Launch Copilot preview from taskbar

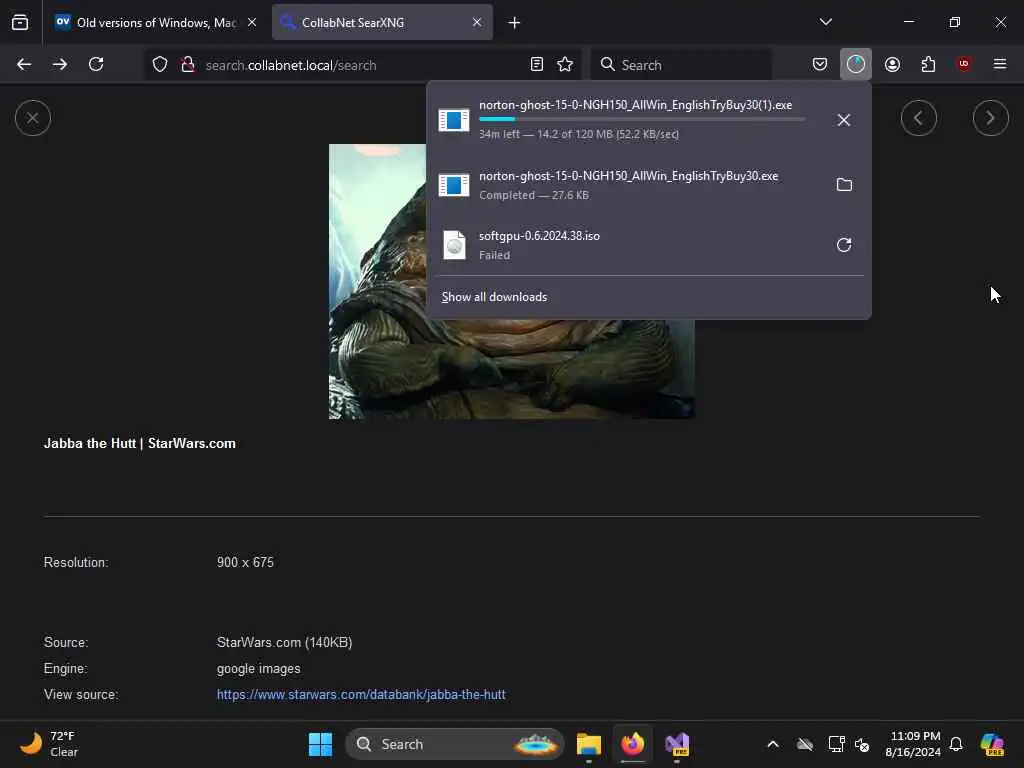[991, 744]
